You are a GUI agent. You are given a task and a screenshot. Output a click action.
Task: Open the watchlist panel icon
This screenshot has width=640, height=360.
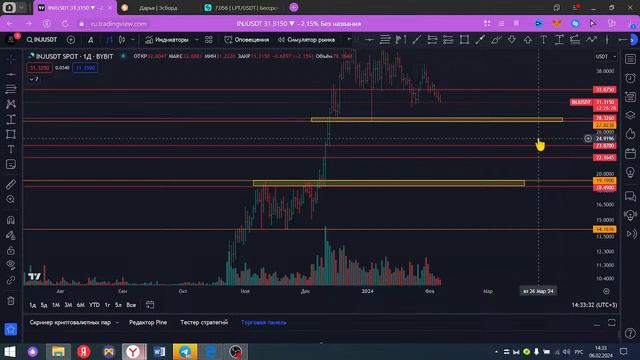click(630, 59)
